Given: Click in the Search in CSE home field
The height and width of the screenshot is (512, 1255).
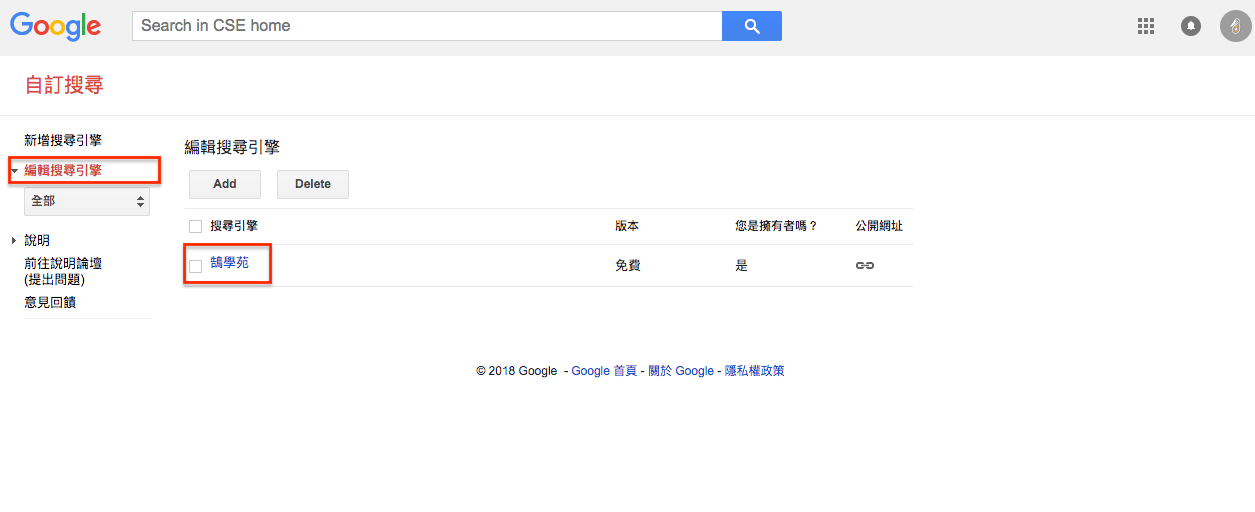Looking at the screenshot, I should tap(427, 26).
